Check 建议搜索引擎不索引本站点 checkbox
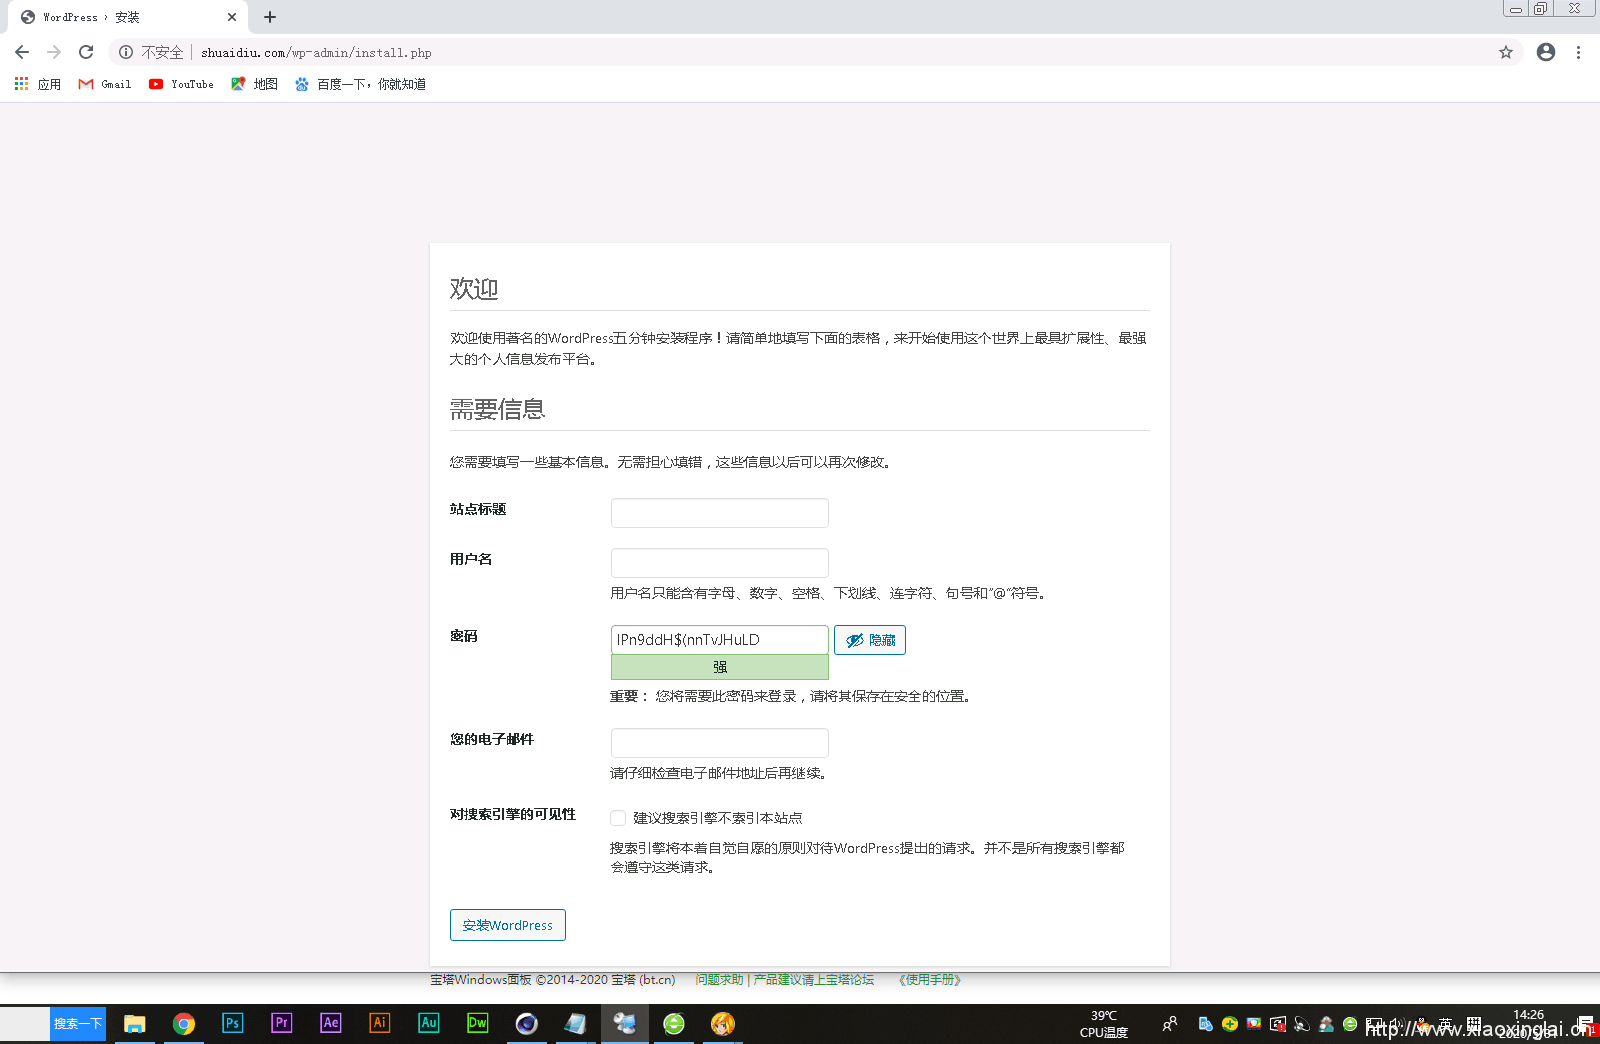Image resolution: width=1600 pixels, height=1044 pixels. click(x=618, y=818)
